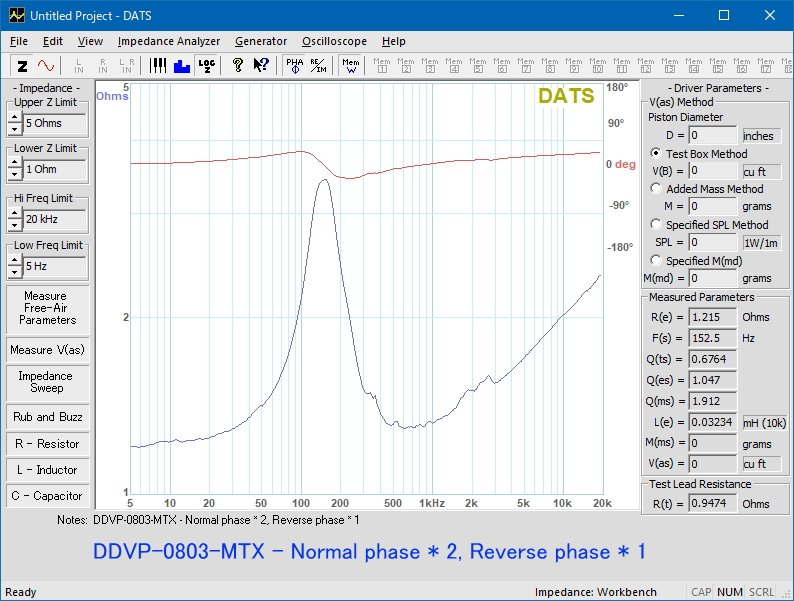Image resolution: width=794 pixels, height=601 pixels.
Task: Click the blue bar chart toolbar icon
Action: [182, 66]
